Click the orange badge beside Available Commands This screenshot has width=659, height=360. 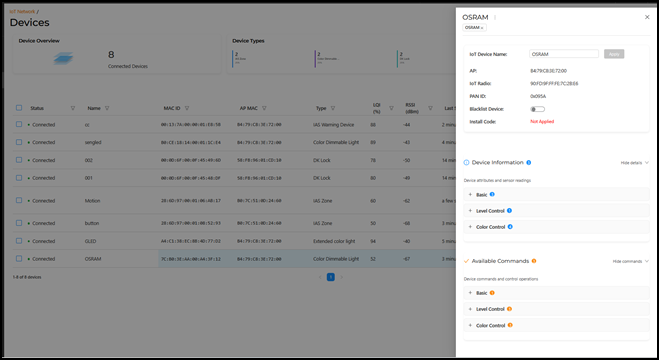tap(534, 261)
